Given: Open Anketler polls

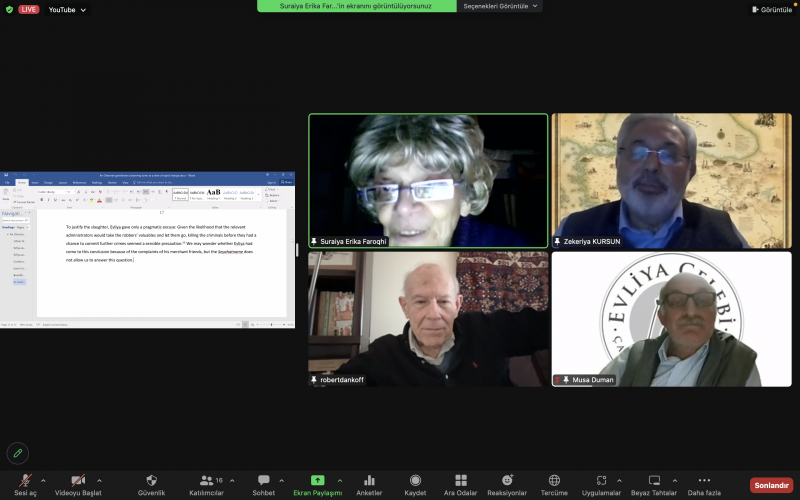Looking at the screenshot, I should pyautogui.click(x=369, y=481).
